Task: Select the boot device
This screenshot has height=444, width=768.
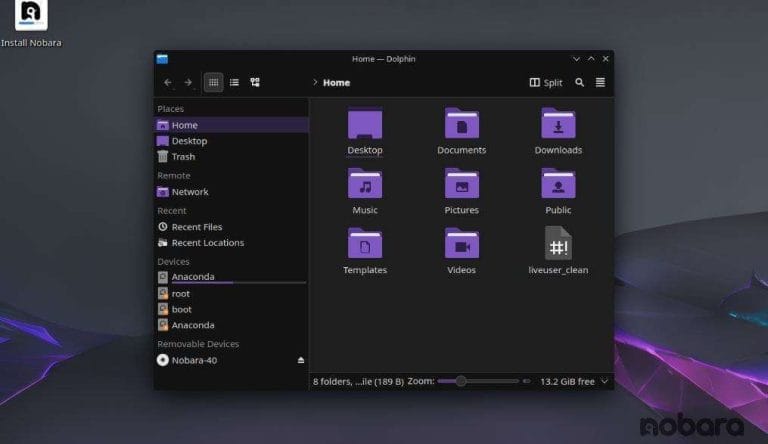Action: tap(231, 309)
